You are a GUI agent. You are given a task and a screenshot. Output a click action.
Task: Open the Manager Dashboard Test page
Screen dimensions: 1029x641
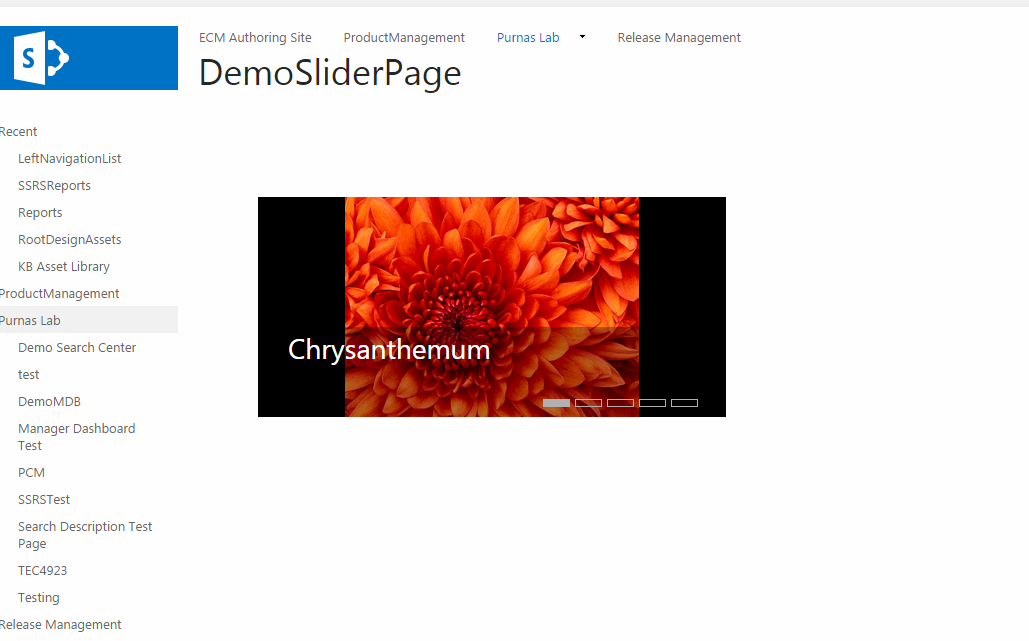[x=77, y=436]
